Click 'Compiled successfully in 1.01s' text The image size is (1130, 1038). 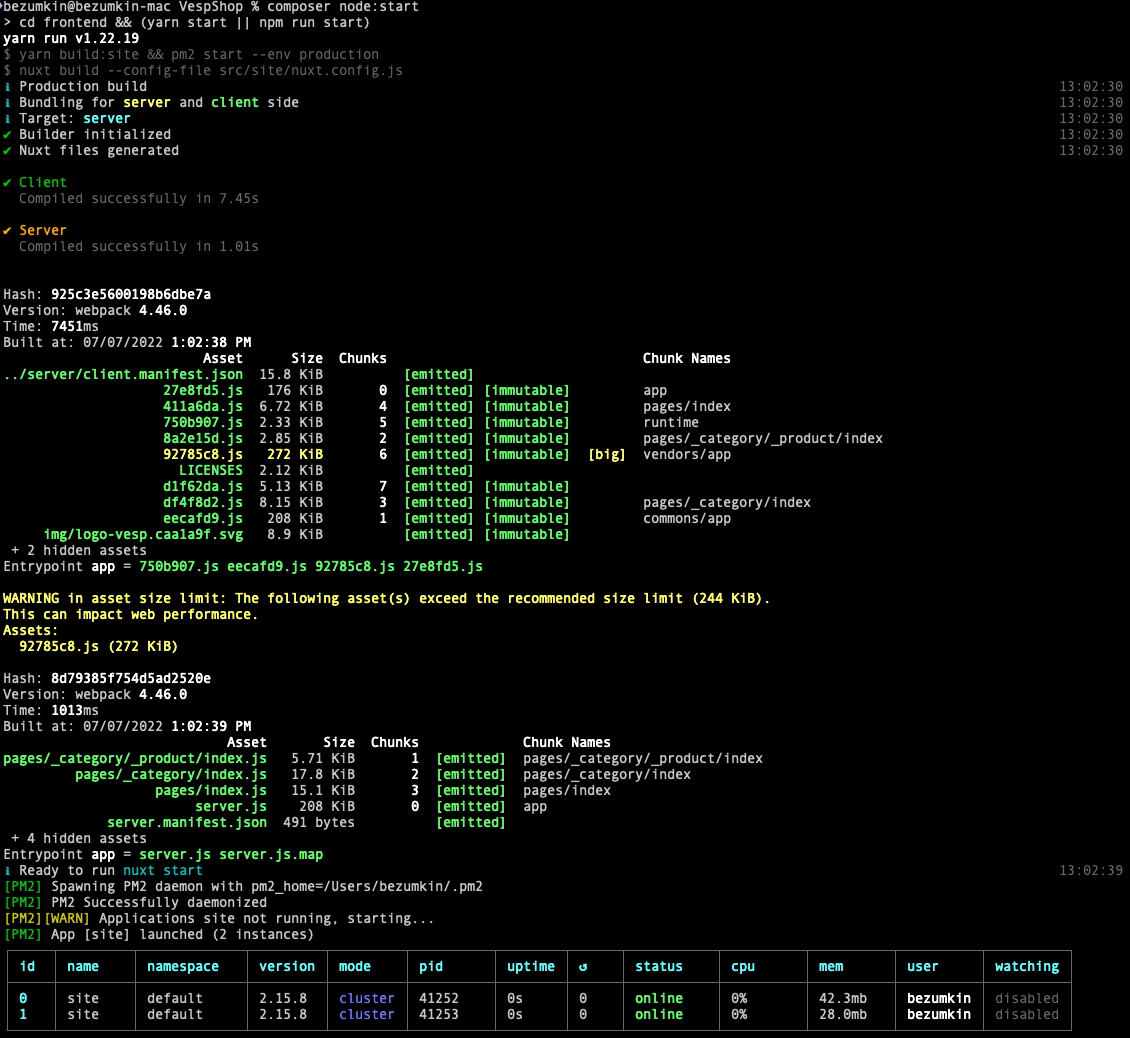[138, 247]
